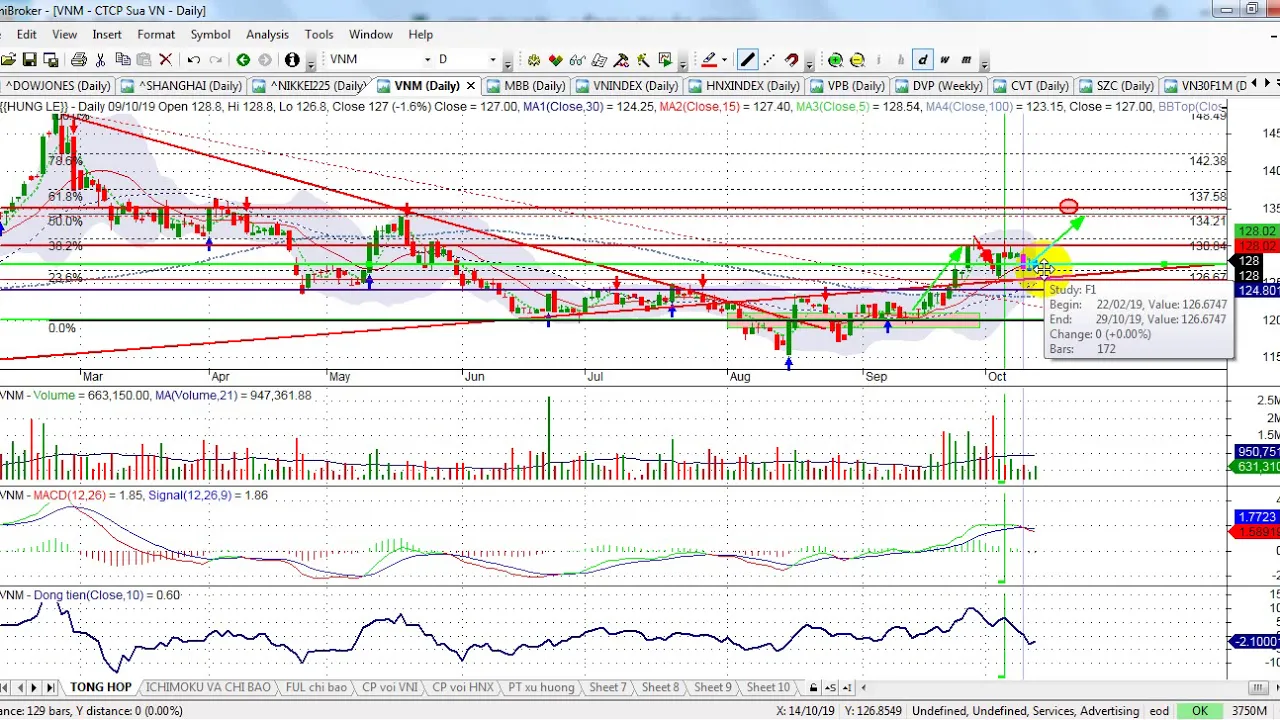Image resolution: width=1280 pixels, height=720 pixels.
Task: Click the green-arrow run icon in the toolbar
Action: coord(666,60)
